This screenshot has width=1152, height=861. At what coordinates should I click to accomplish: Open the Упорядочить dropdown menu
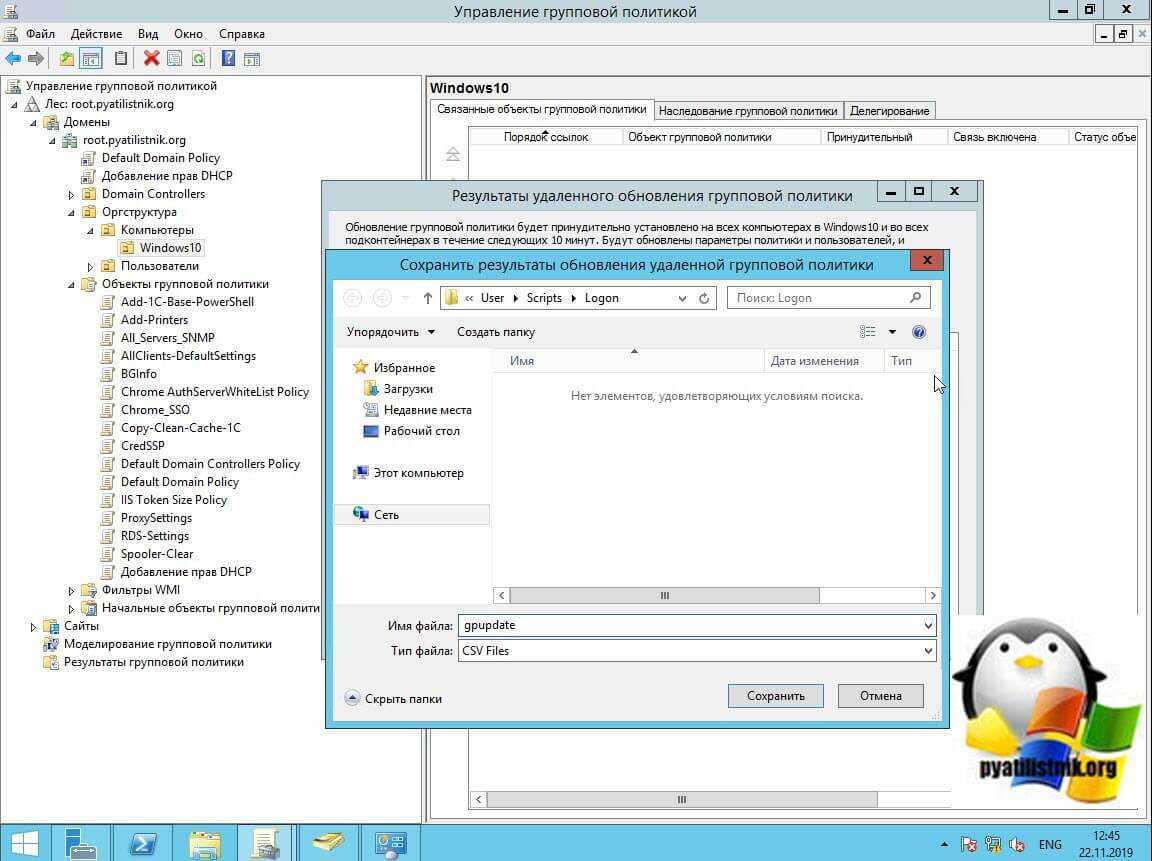tap(391, 332)
